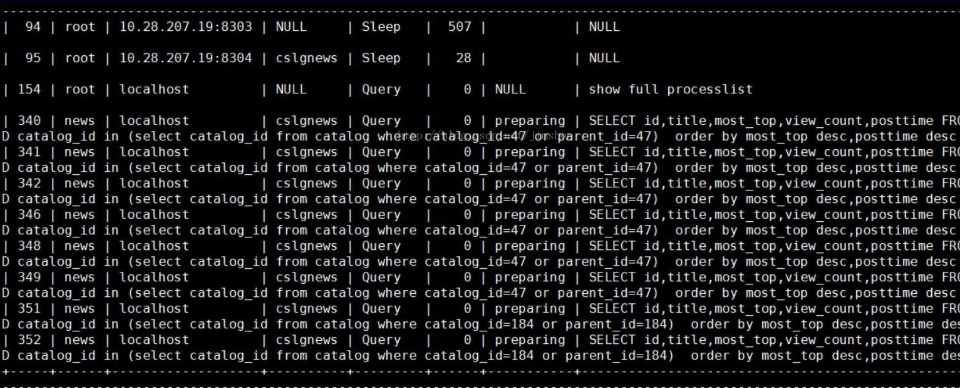The width and height of the screenshot is (961, 388).
Task: Click the 'preparing' state in row 340
Action: (x=530, y=121)
